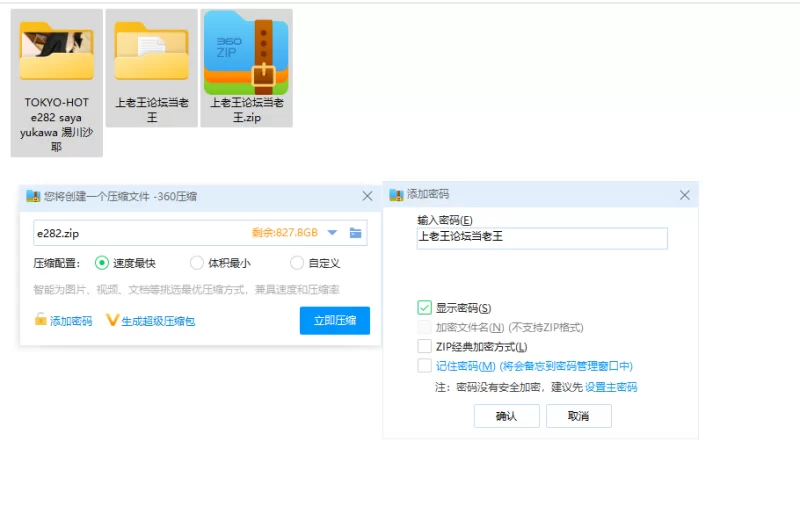The height and width of the screenshot is (528, 800).
Task: Close the 360压缩 create archive dialog
Action: 367,197
